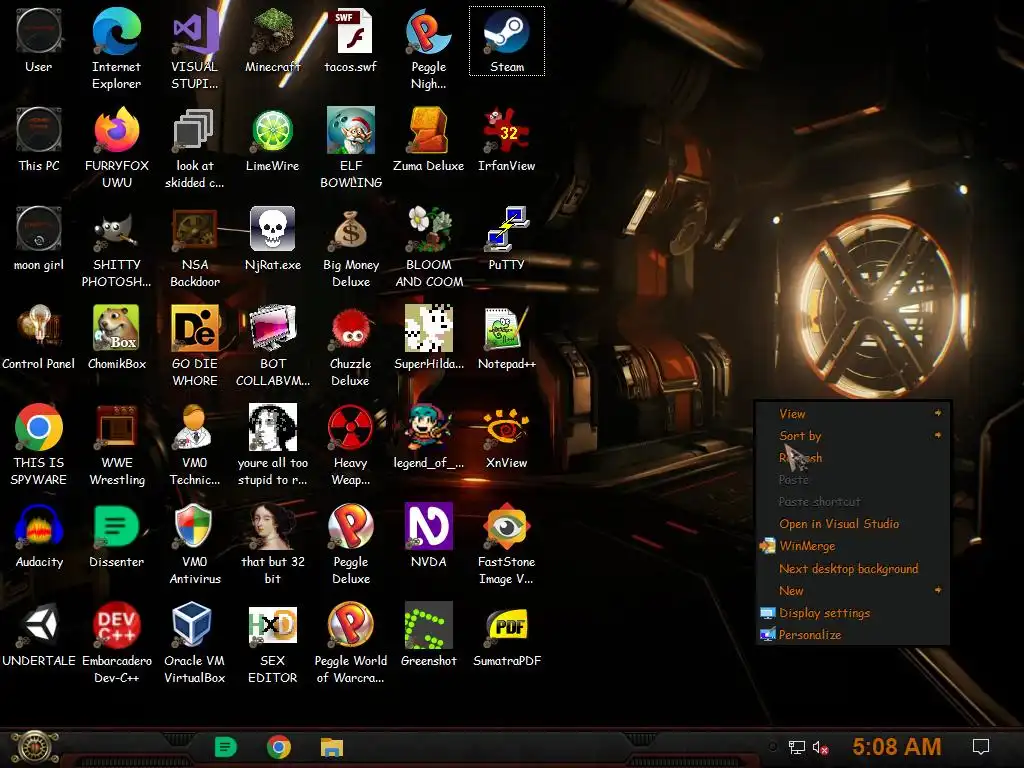Open the Start button on taskbar
1024x768 pixels.
coord(36,747)
